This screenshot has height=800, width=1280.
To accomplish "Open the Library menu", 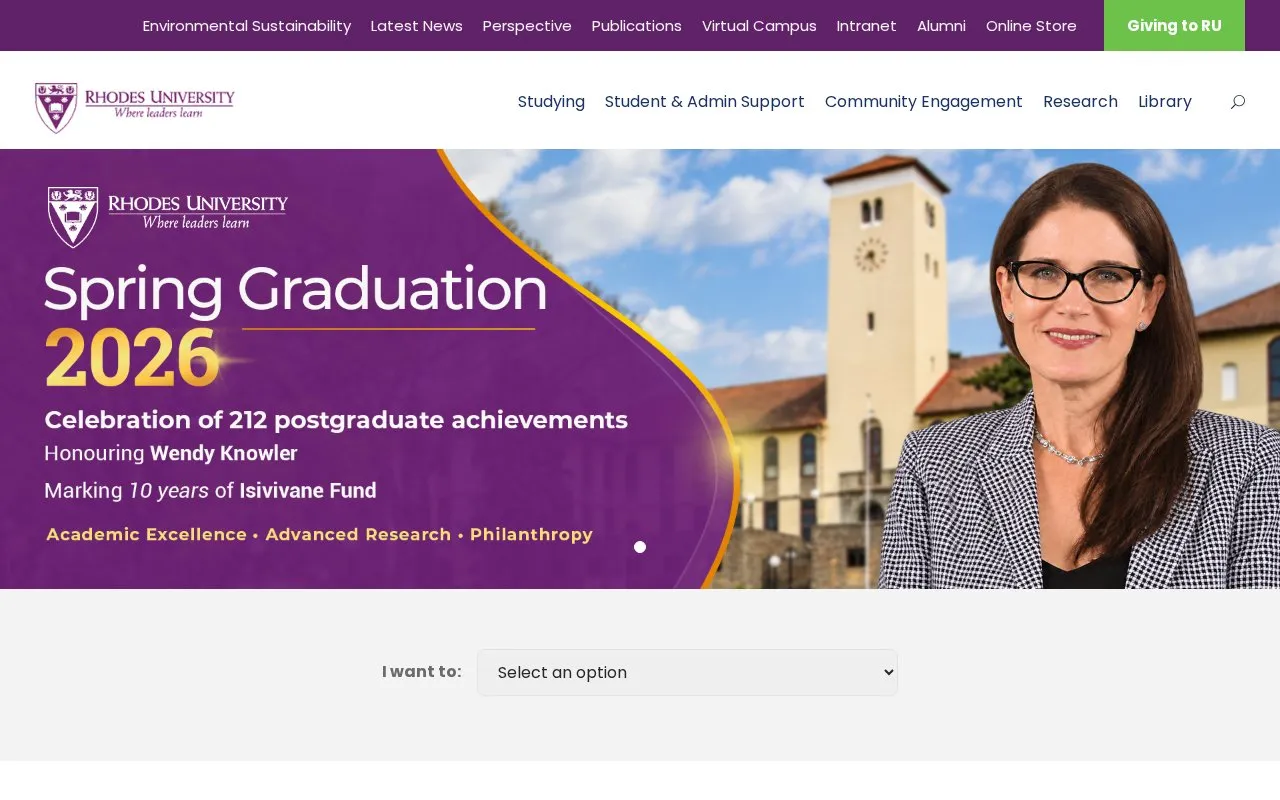I will [x=1165, y=102].
